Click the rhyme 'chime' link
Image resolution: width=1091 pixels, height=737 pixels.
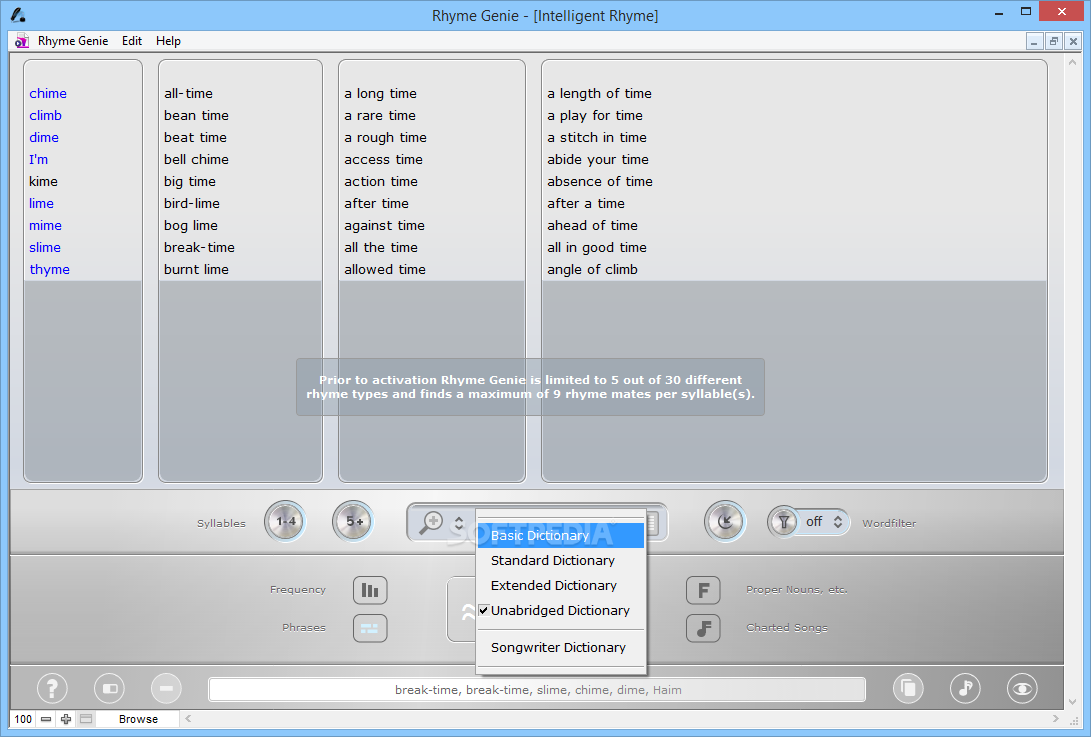[48, 93]
